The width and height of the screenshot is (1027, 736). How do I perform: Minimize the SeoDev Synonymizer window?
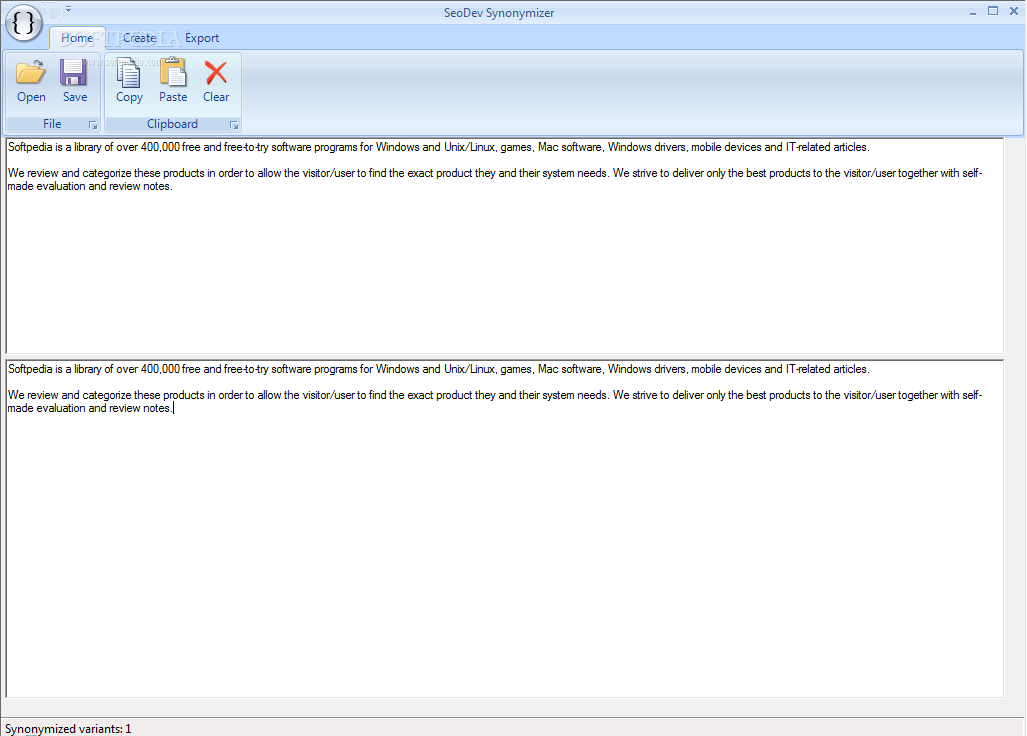pos(972,11)
